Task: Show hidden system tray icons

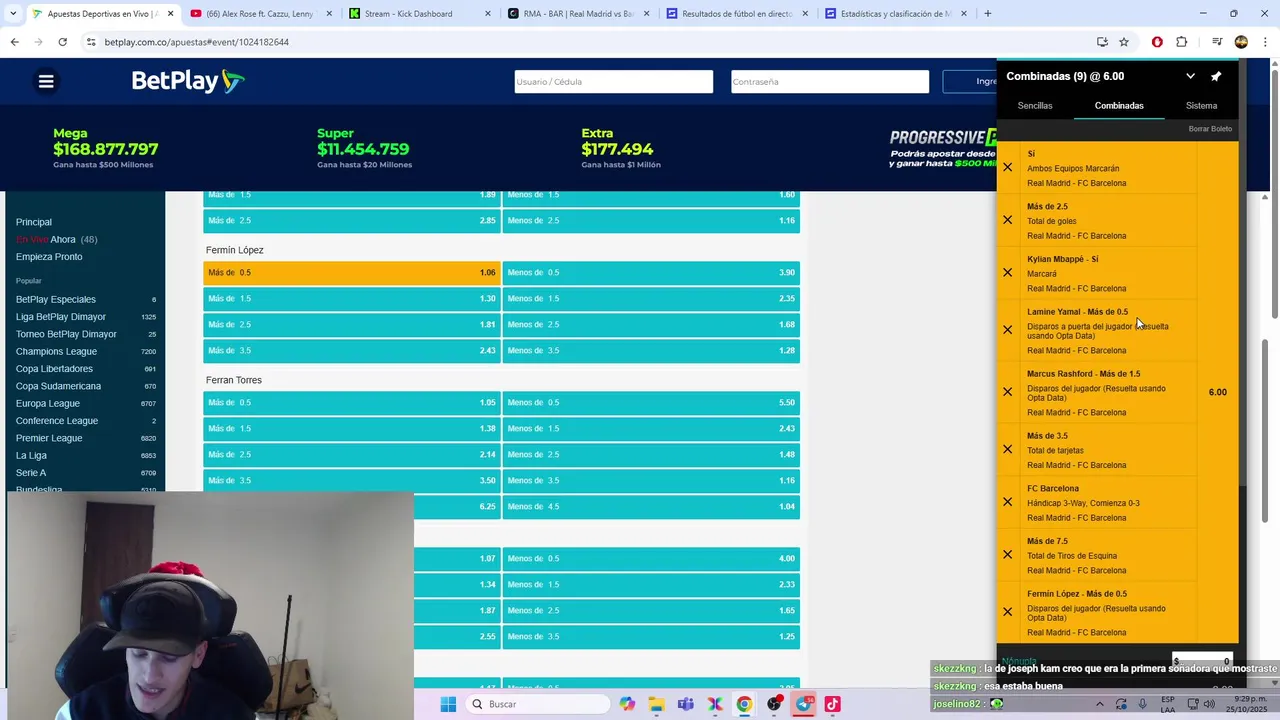Action: (x=1099, y=704)
